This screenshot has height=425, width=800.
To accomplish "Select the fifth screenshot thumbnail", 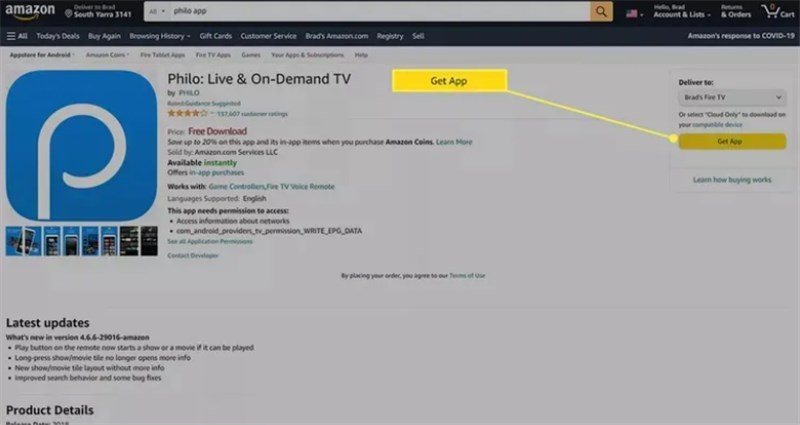I will coord(90,241).
